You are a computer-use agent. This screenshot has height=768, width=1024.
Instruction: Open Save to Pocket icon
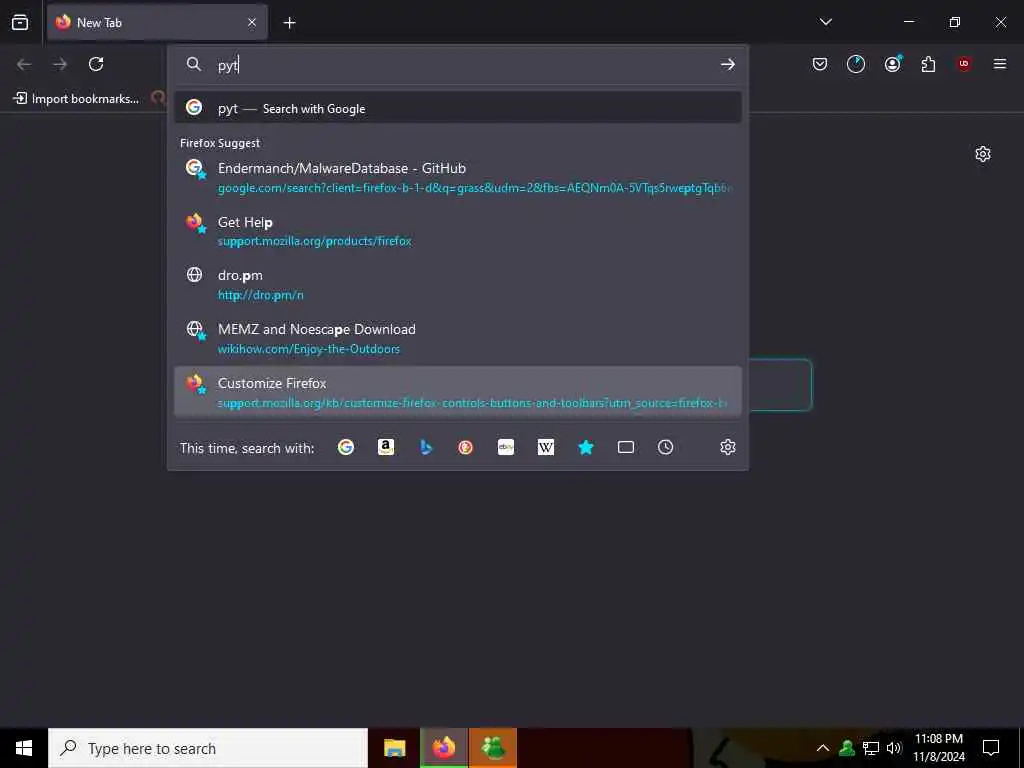click(820, 64)
